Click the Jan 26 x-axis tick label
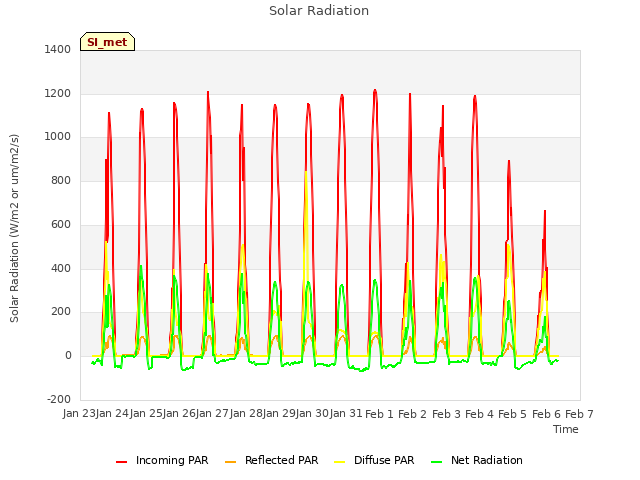The image size is (640, 480). pyautogui.click(x=179, y=414)
